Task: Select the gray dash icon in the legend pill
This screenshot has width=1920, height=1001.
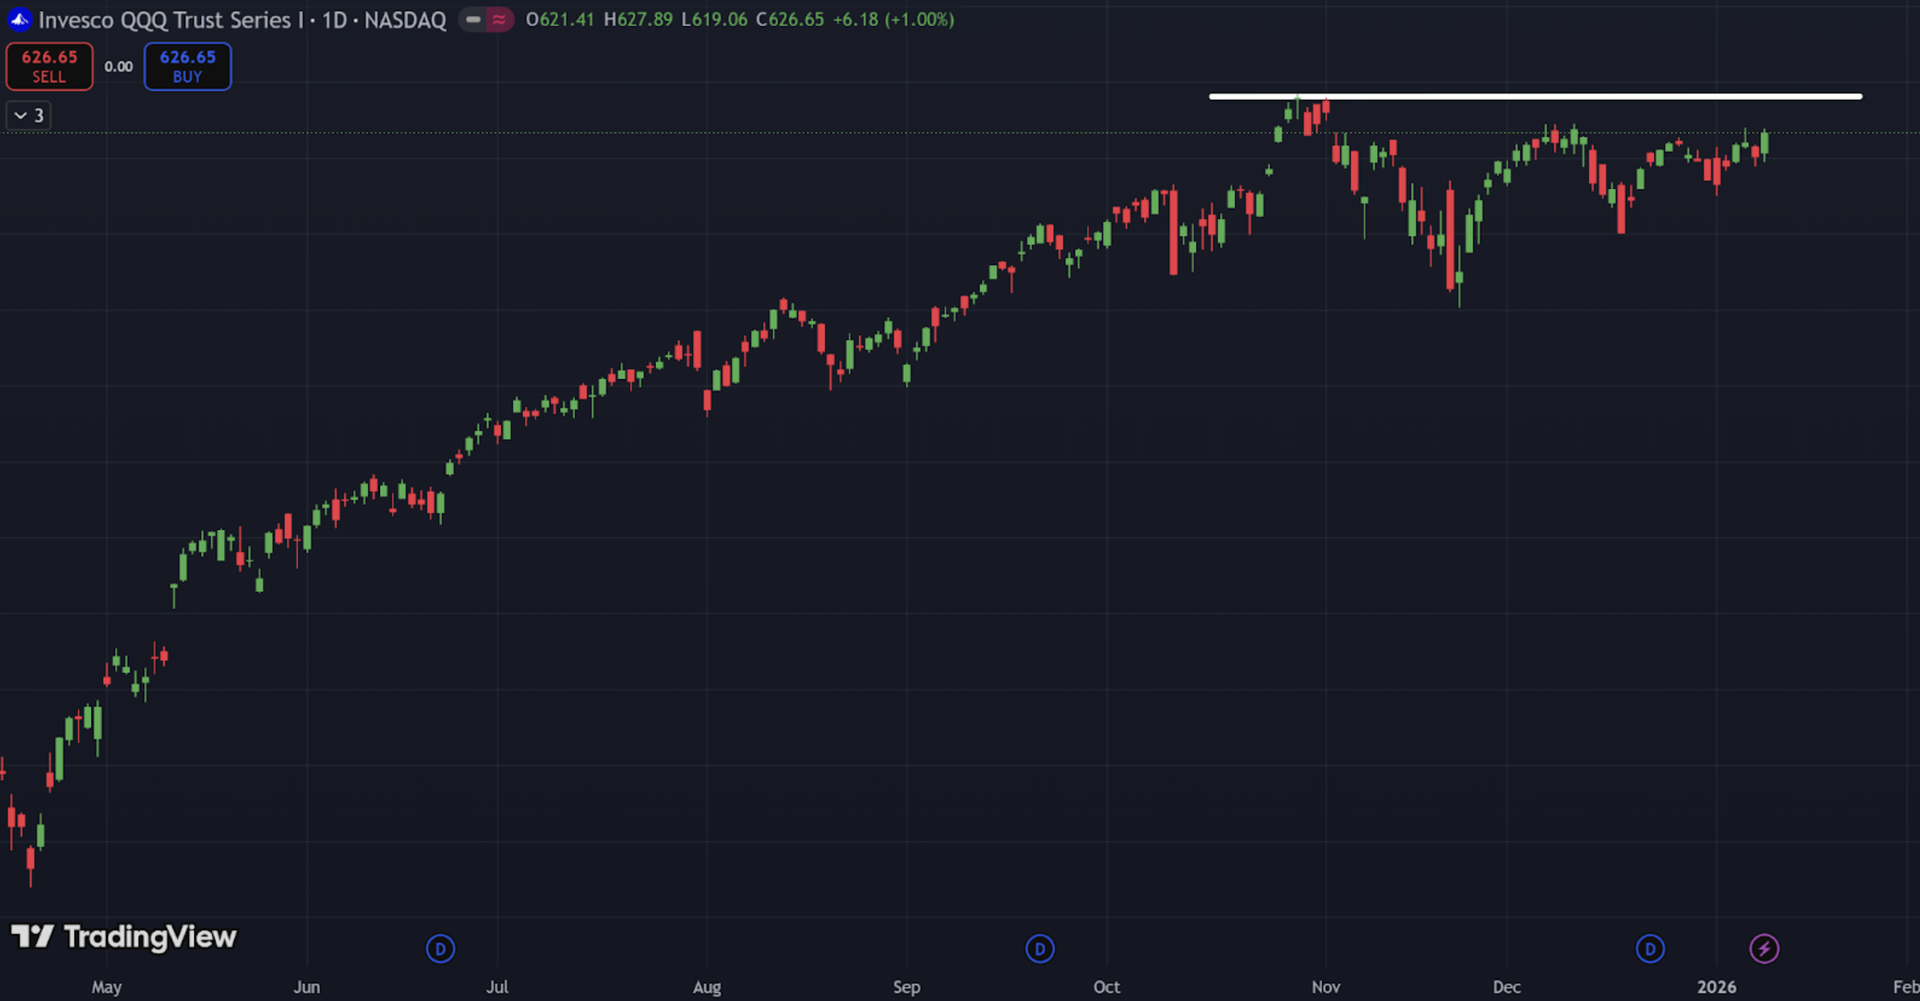Action: click(471, 18)
